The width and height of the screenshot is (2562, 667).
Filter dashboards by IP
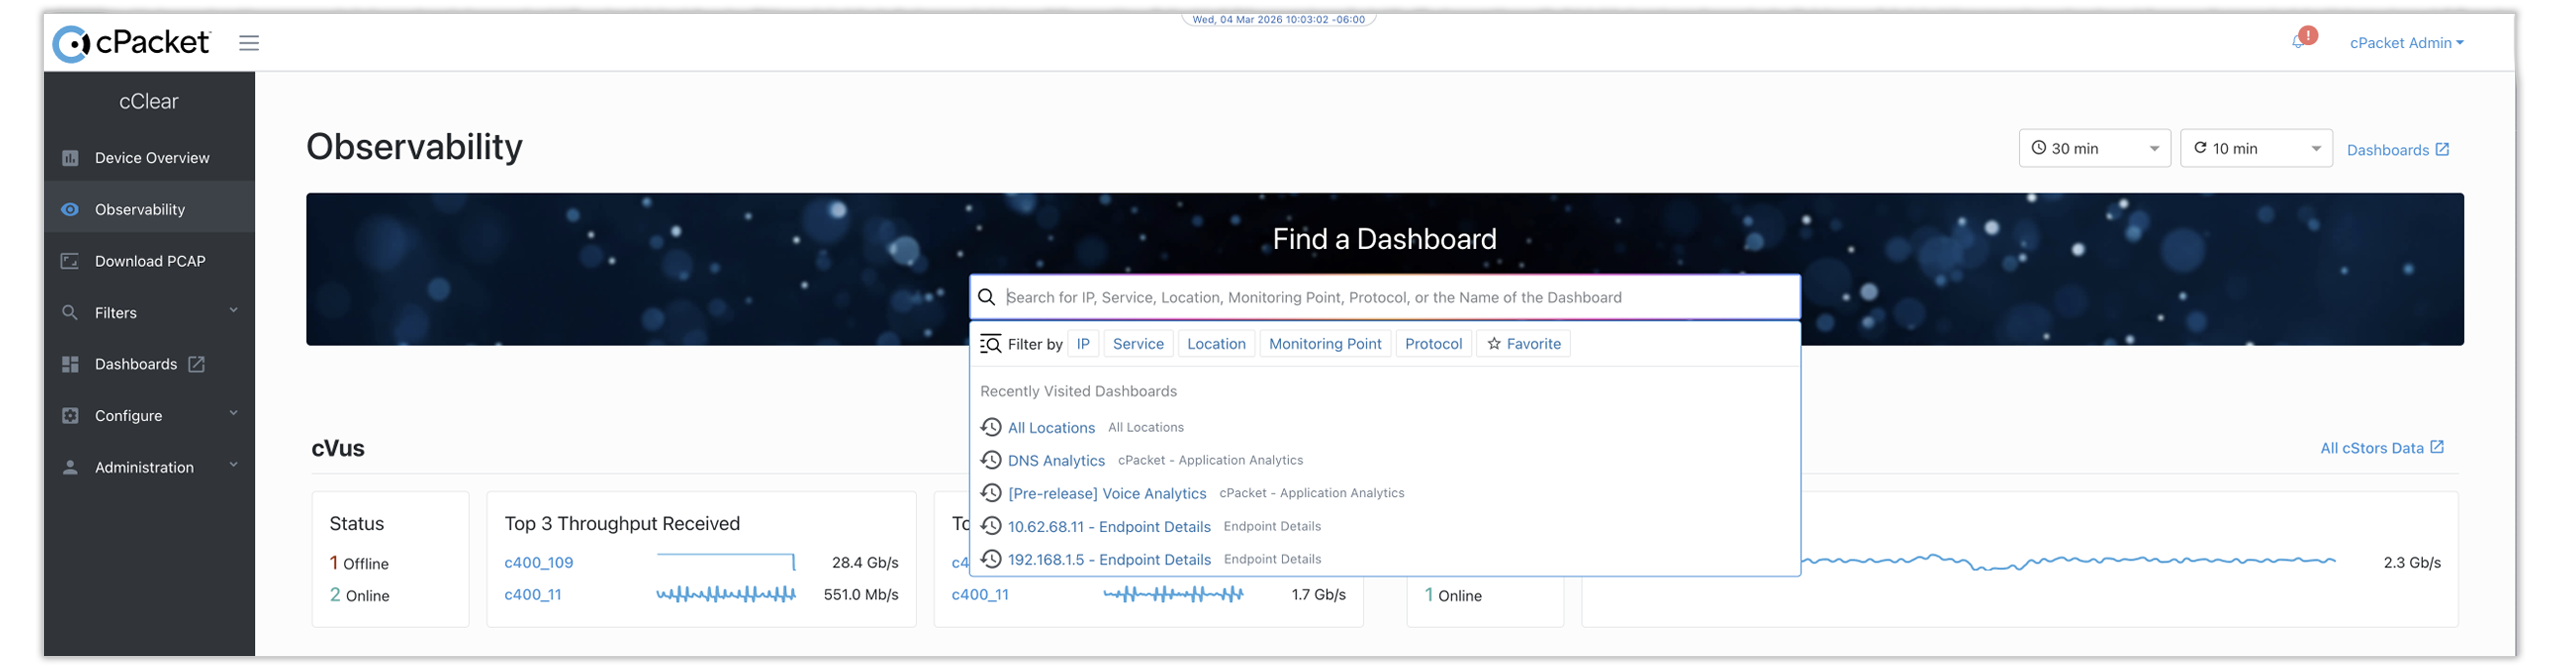(x=1082, y=345)
